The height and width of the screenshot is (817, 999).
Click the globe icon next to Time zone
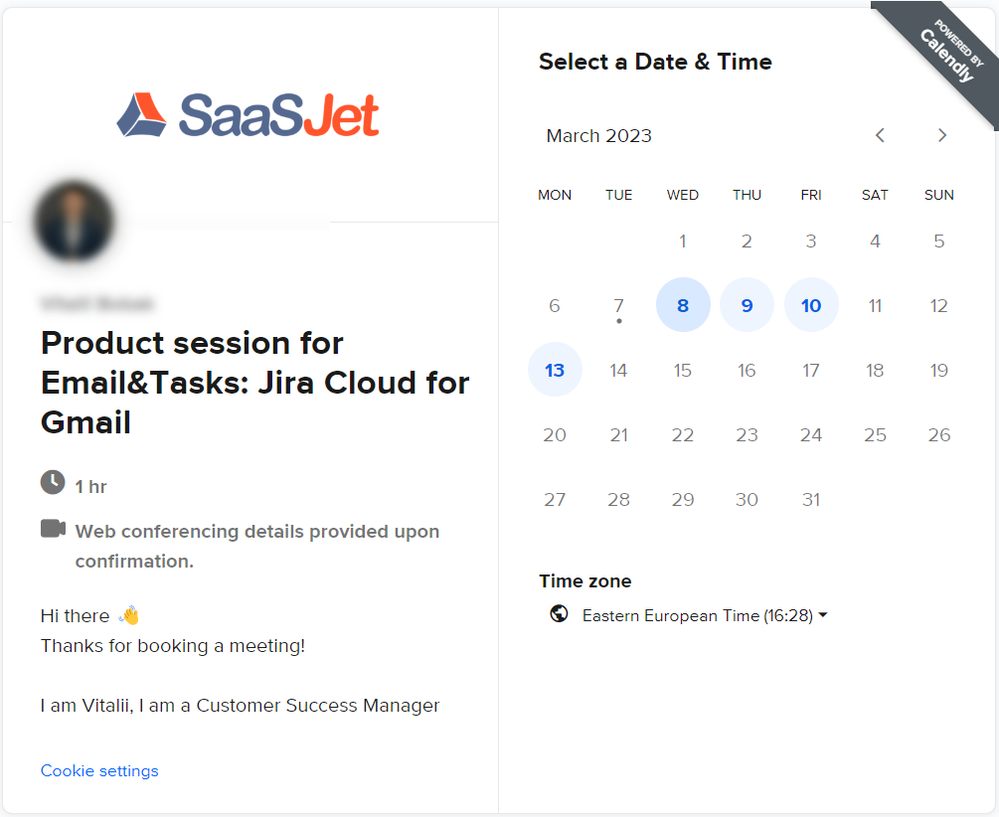(560, 615)
